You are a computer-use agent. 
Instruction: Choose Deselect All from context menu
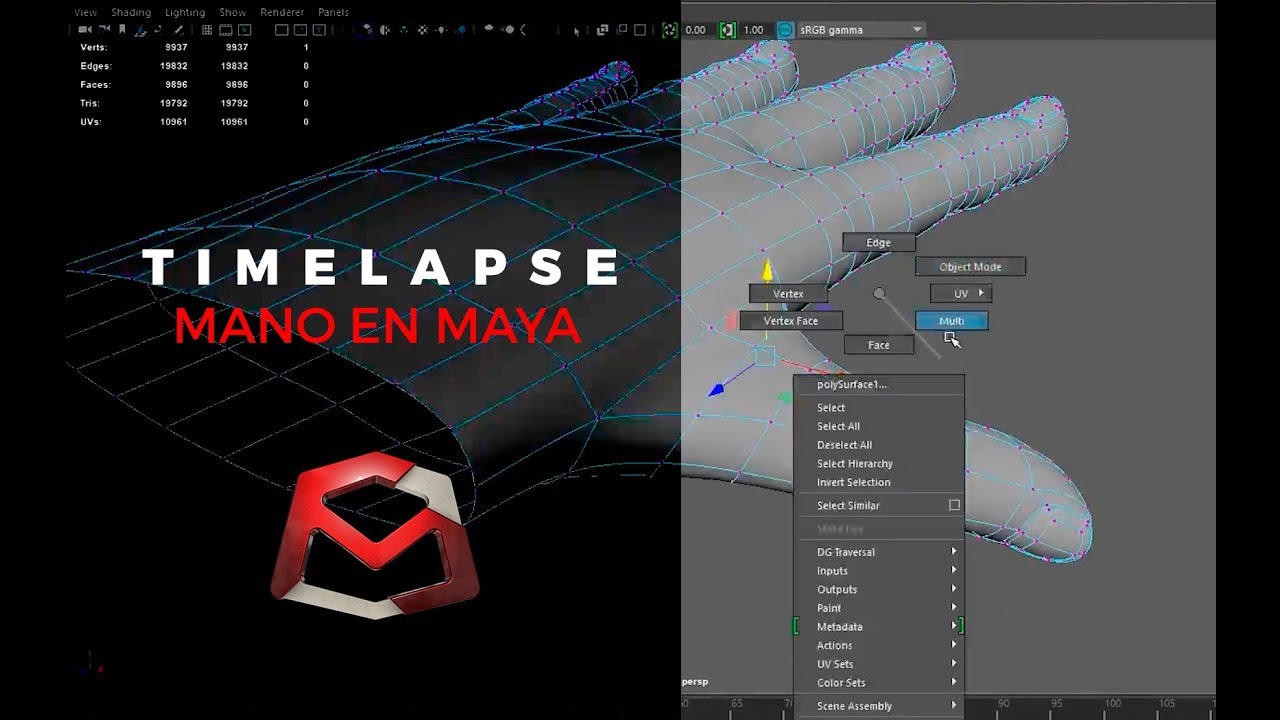(x=878, y=445)
